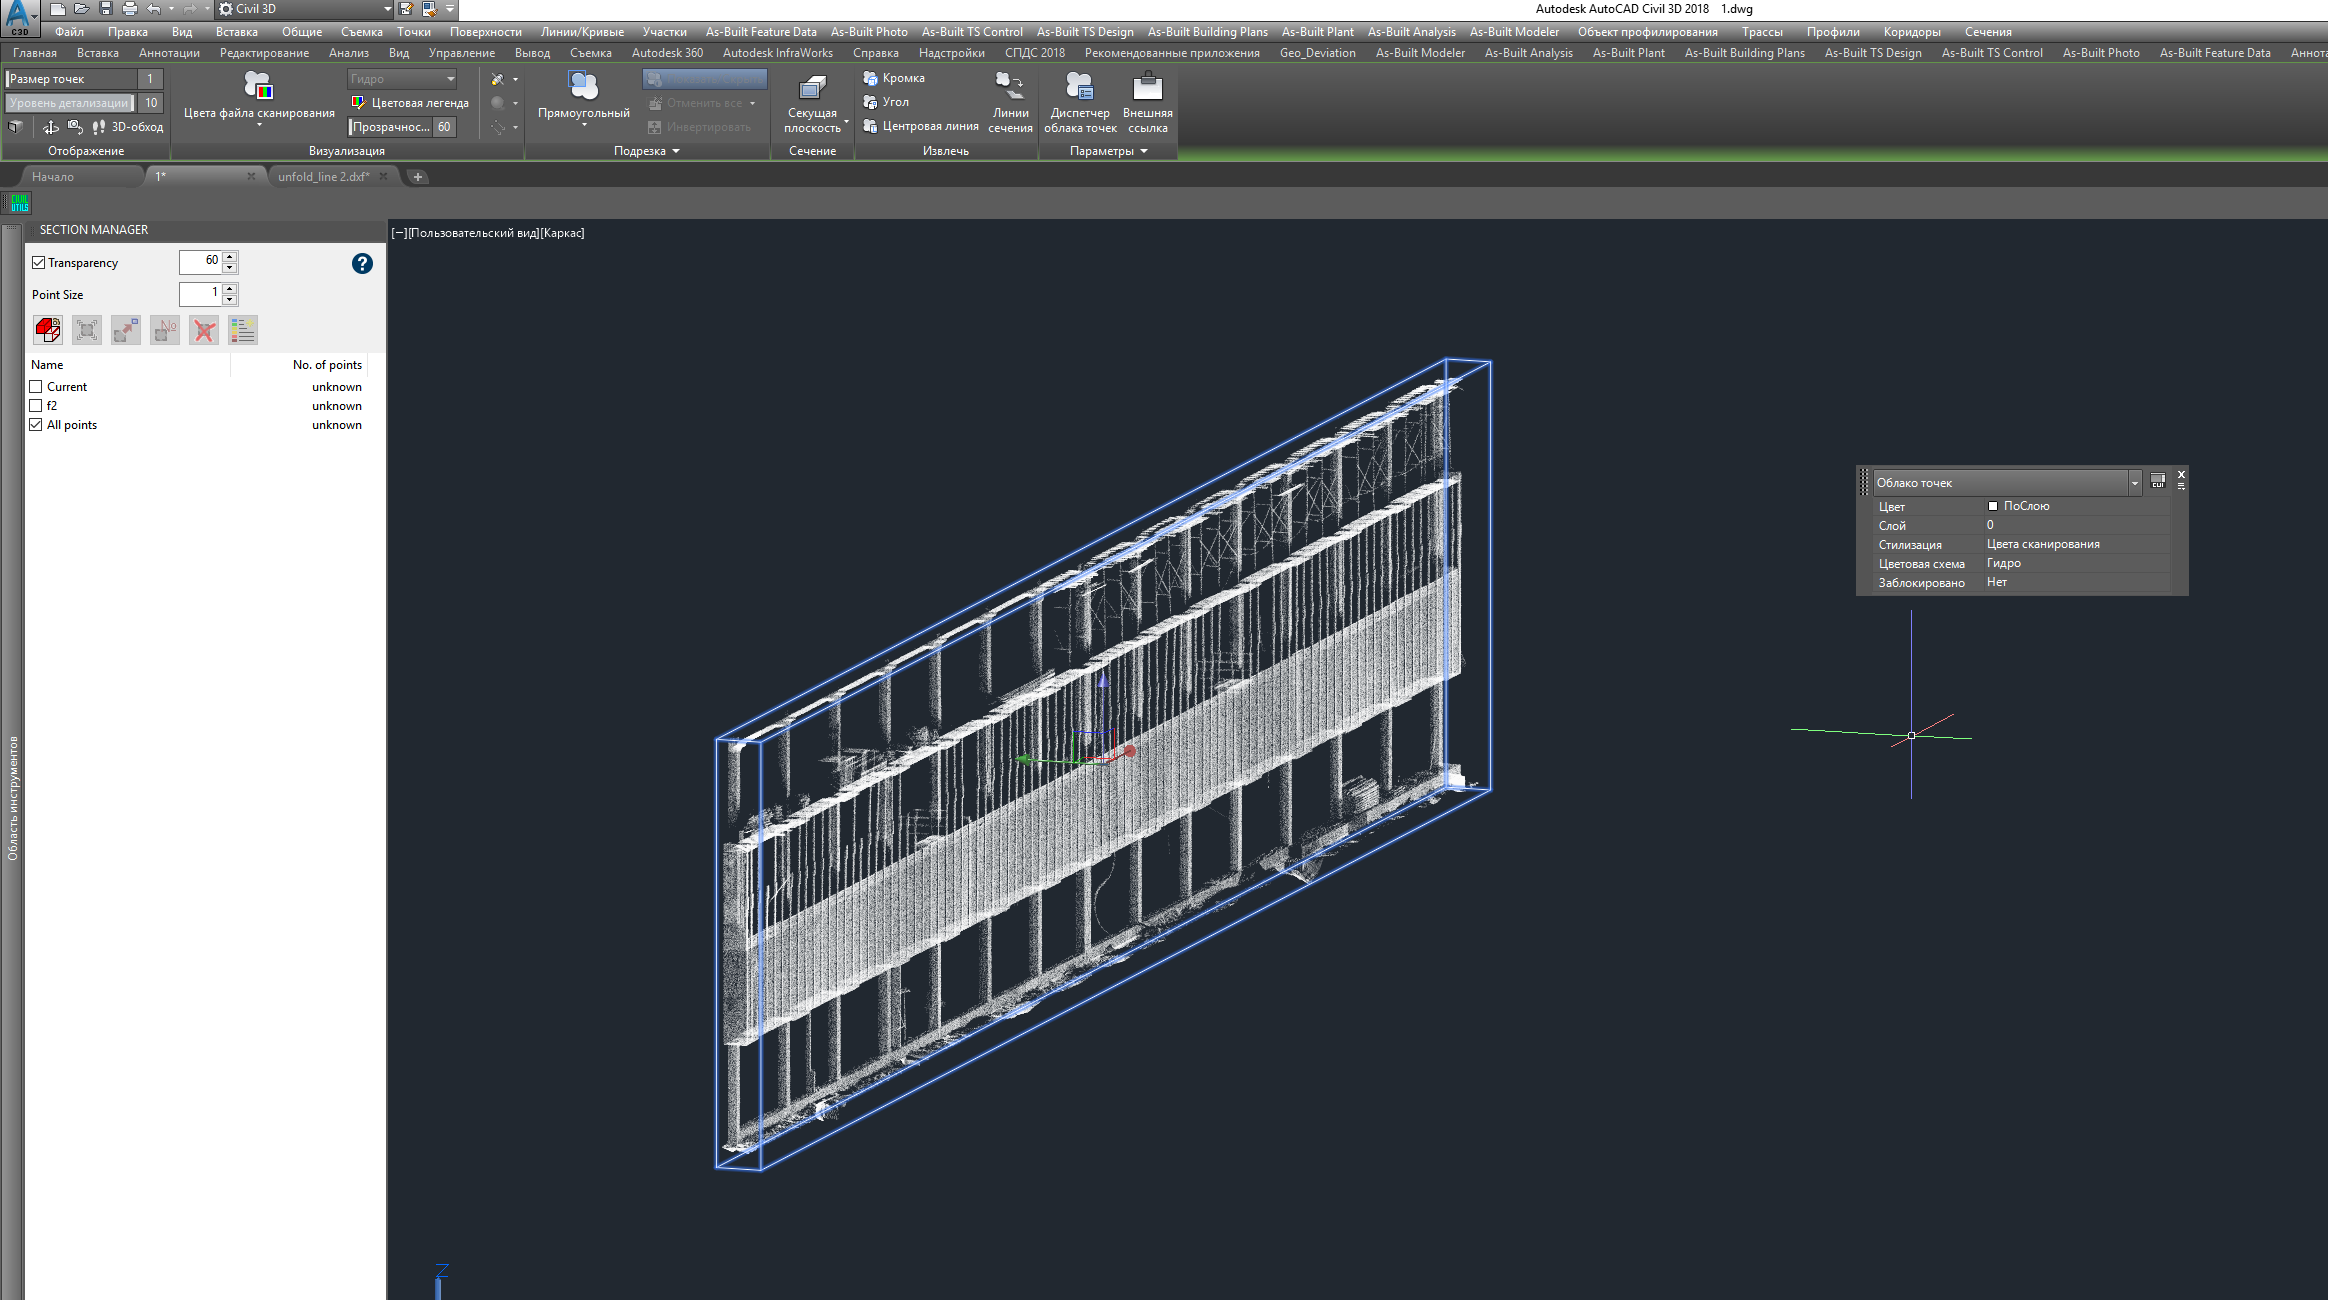The height and width of the screenshot is (1300, 2328).
Task: Enable the All points visibility checkbox
Action: [x=35, y=424]
